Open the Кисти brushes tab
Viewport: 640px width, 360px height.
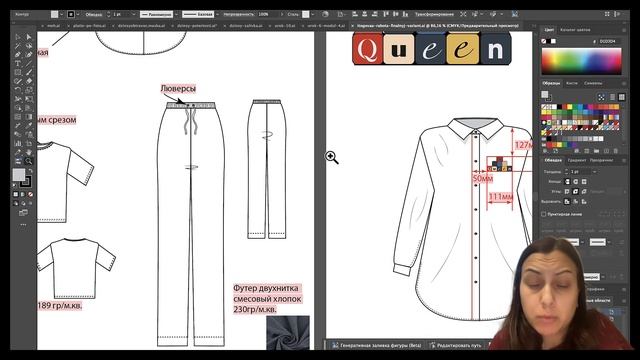[x=572, y=83]
